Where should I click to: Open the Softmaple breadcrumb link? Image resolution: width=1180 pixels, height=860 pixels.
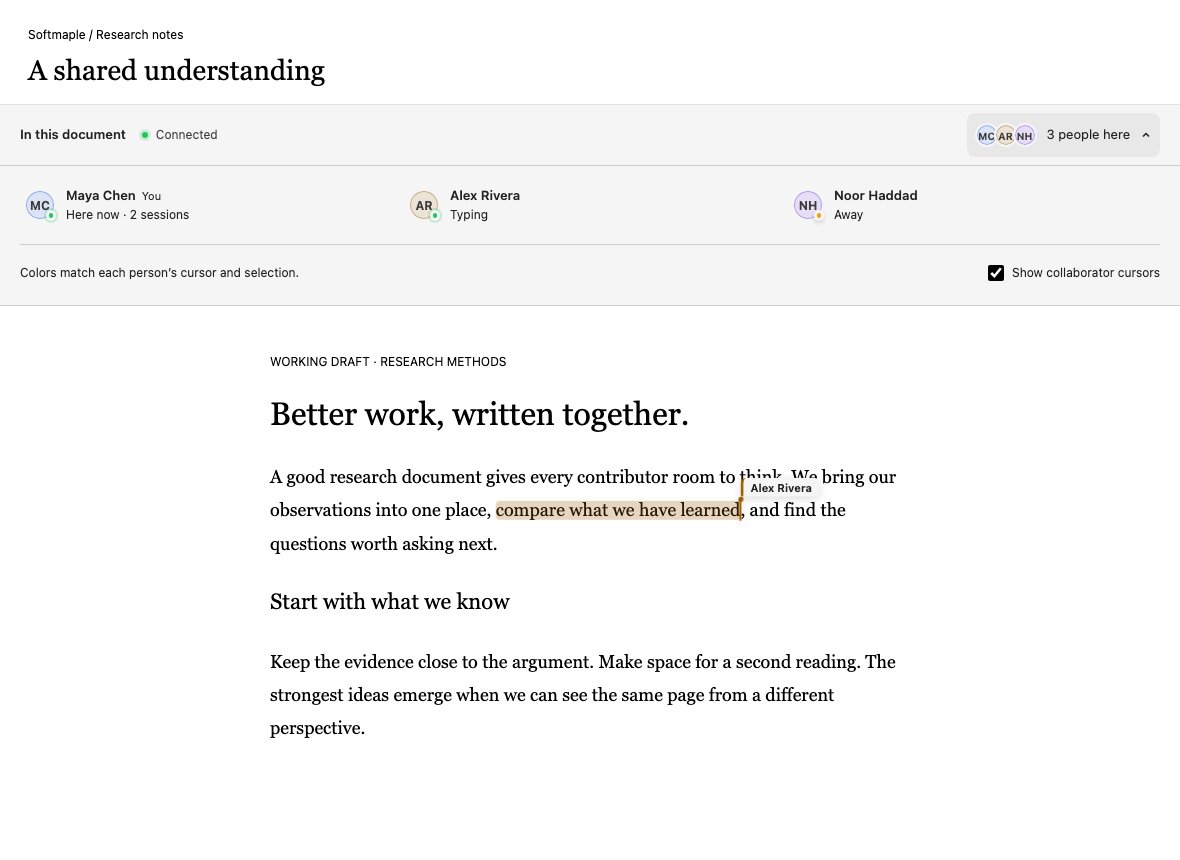tap(56, 35)
